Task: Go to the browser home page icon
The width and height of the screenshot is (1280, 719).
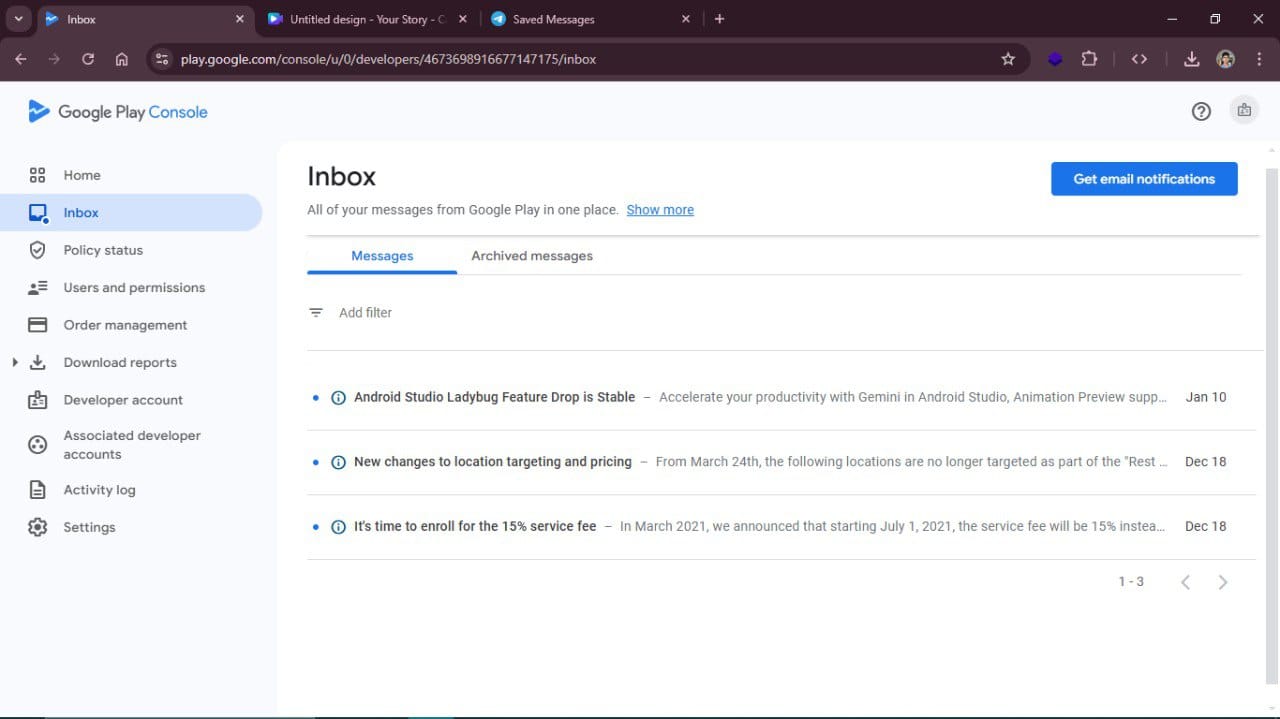Action: [122, 59]
